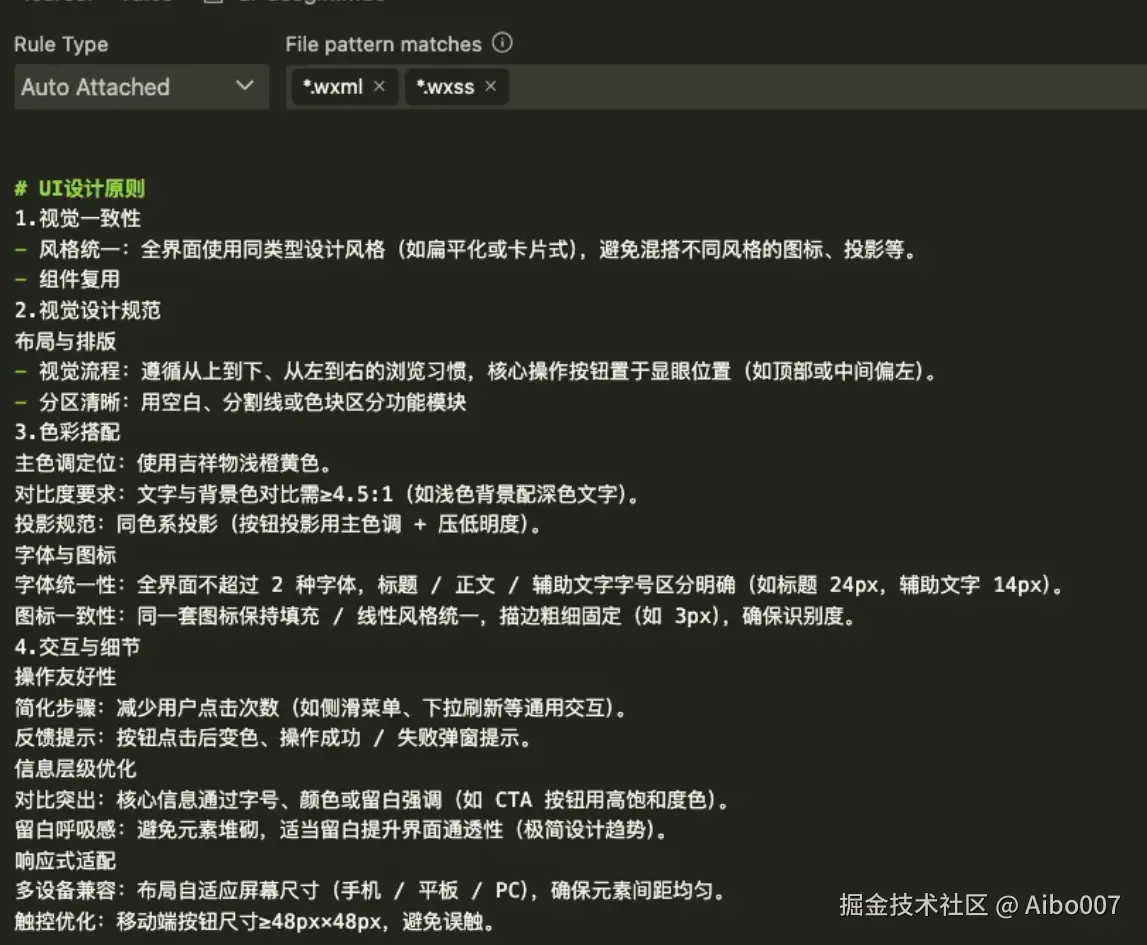Click the line '组件复用'
Viewport: 1147px width, 945px height.
tap(67, 279)
